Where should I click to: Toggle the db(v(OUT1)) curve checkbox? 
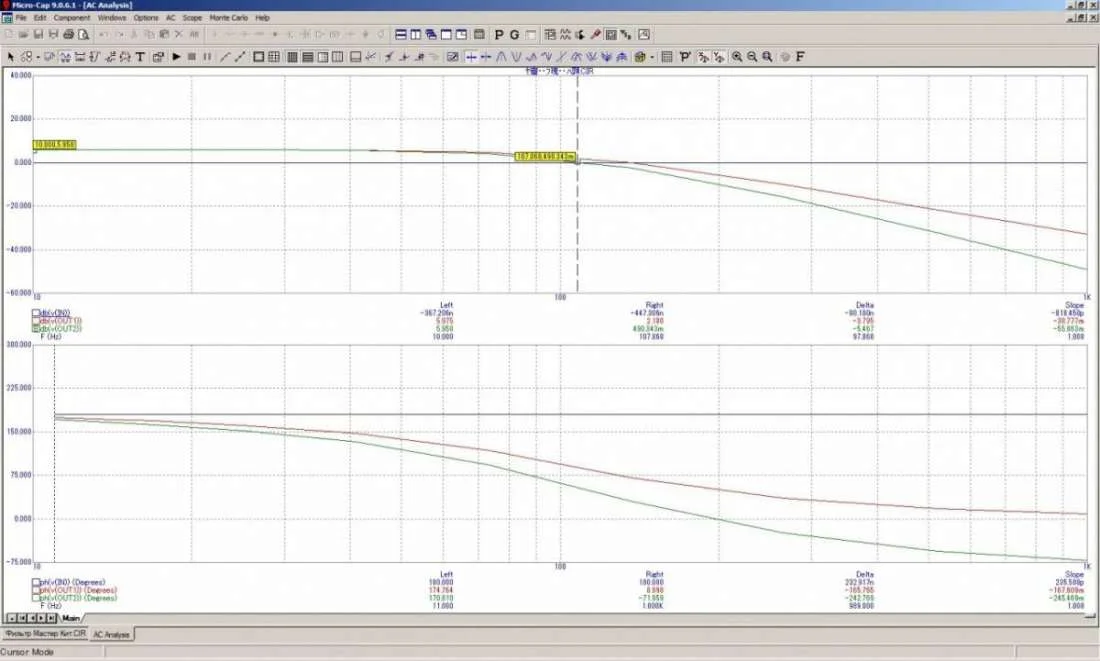[36, 321]
